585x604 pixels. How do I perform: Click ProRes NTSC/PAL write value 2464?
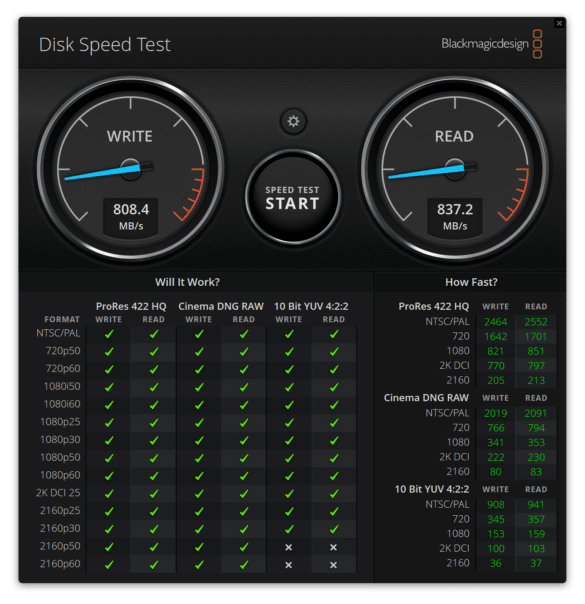496,322
